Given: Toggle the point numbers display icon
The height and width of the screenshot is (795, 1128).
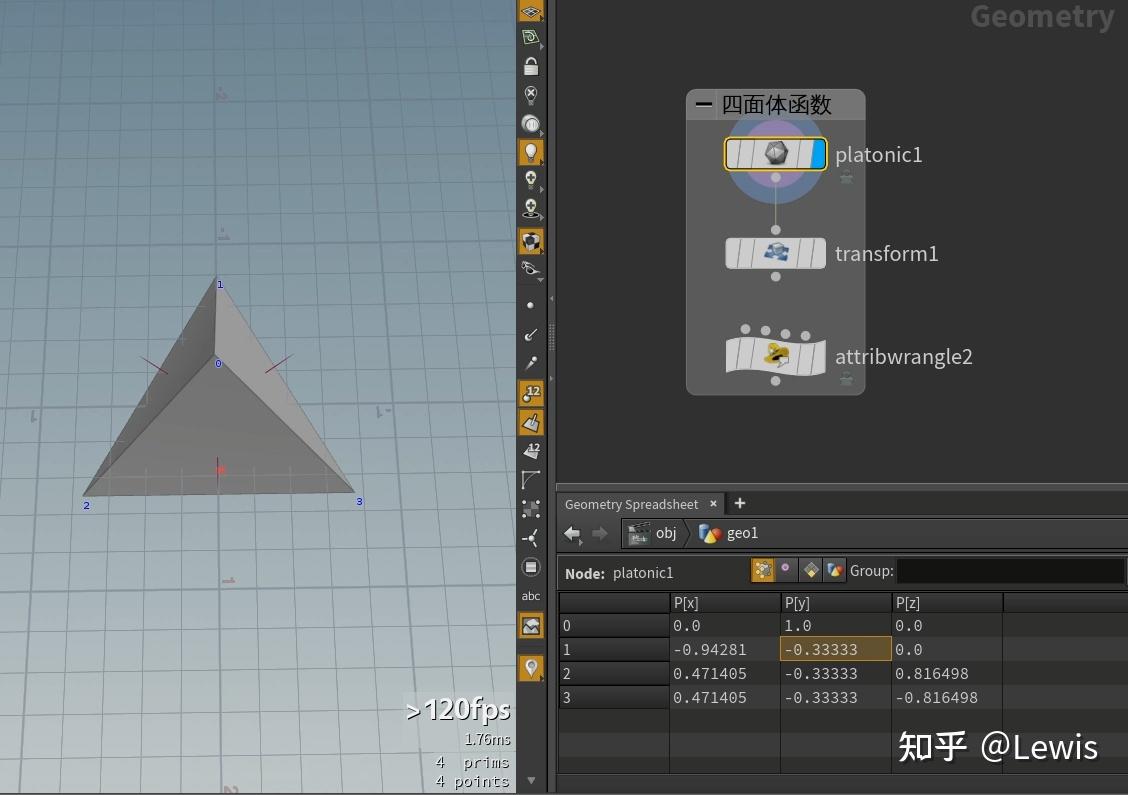Looking at the screenshot, I should (x=531, y=393).
